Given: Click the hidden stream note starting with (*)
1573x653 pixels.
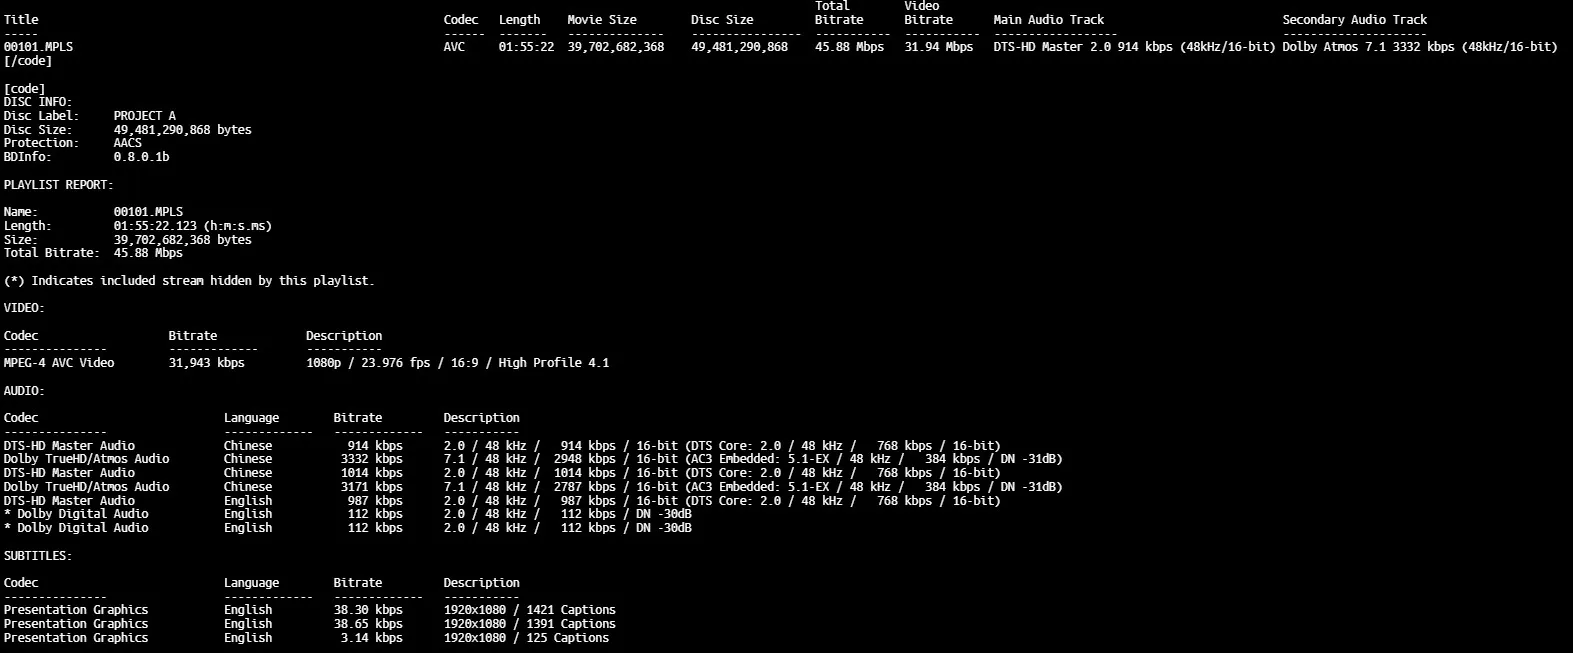Looking at the screenshot, I should click(x=189, y=281).
